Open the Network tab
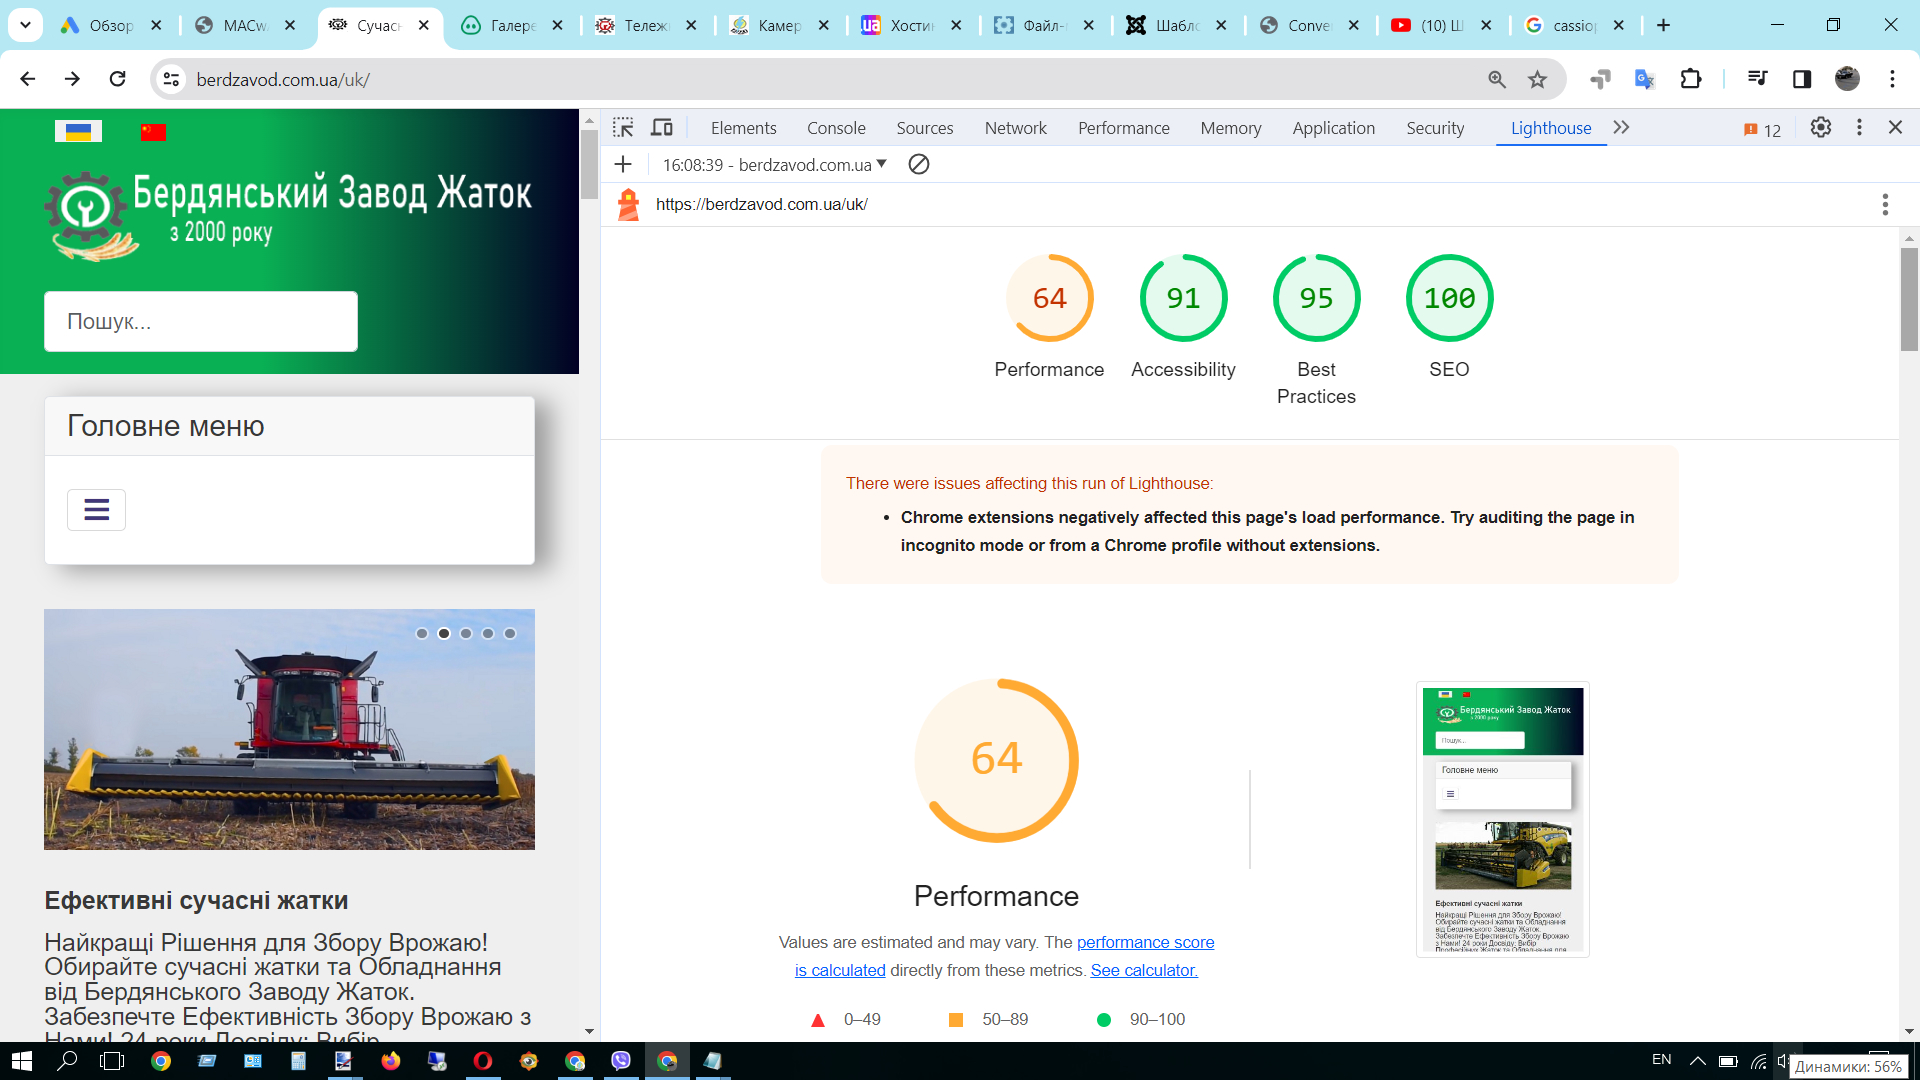1920x1080 pixels. (1015, 128)
